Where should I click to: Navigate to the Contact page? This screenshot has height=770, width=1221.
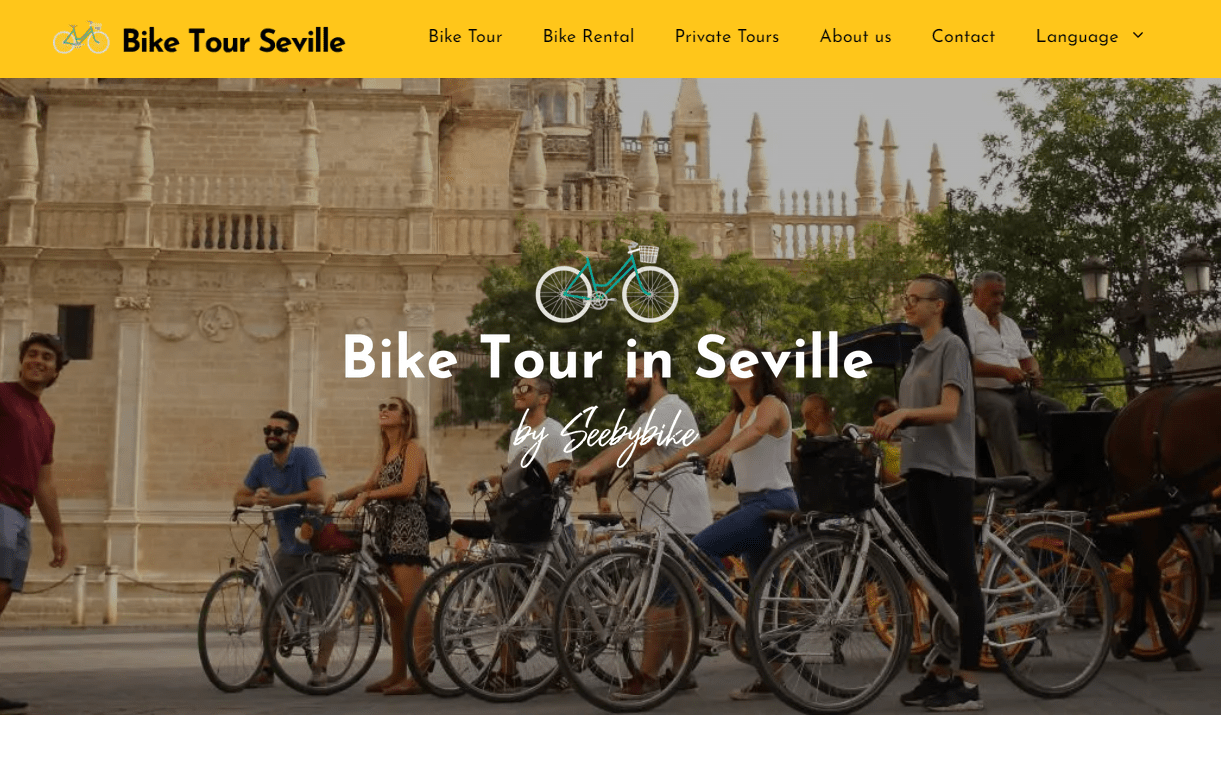point(963,37)
